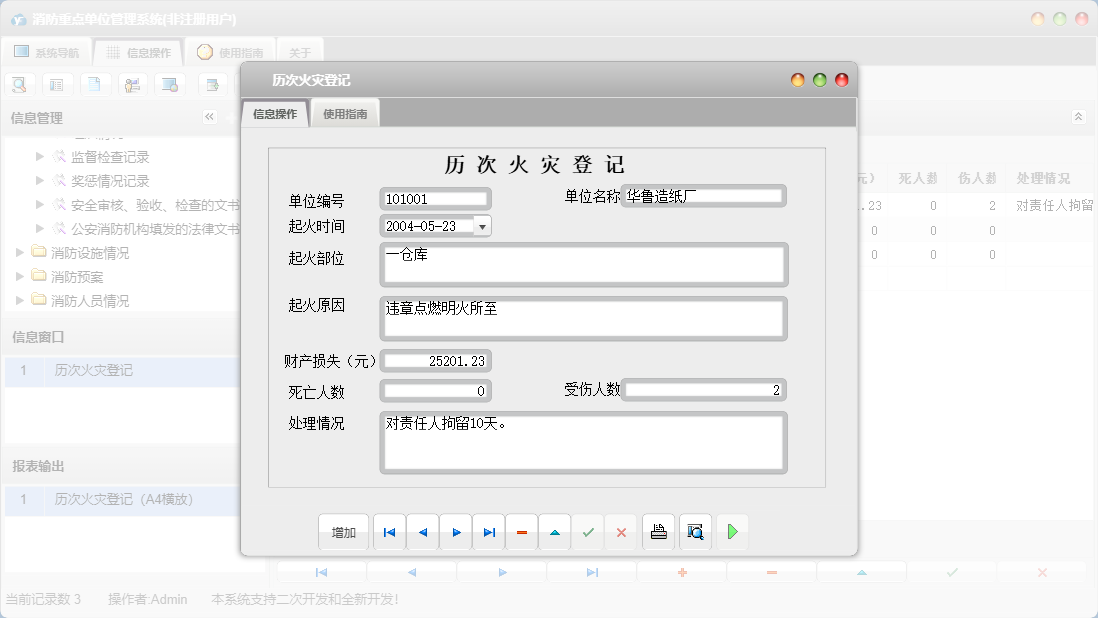Open the print preview icon in the dialog
The image size is (1098, 618).
point(694,532)
